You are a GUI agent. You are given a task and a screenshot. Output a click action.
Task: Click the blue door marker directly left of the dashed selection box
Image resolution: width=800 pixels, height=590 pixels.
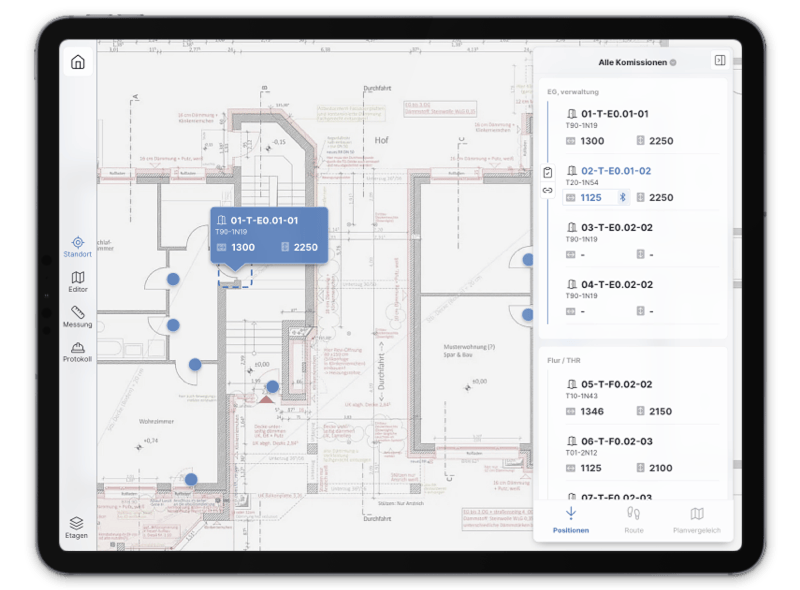(173, 279)
